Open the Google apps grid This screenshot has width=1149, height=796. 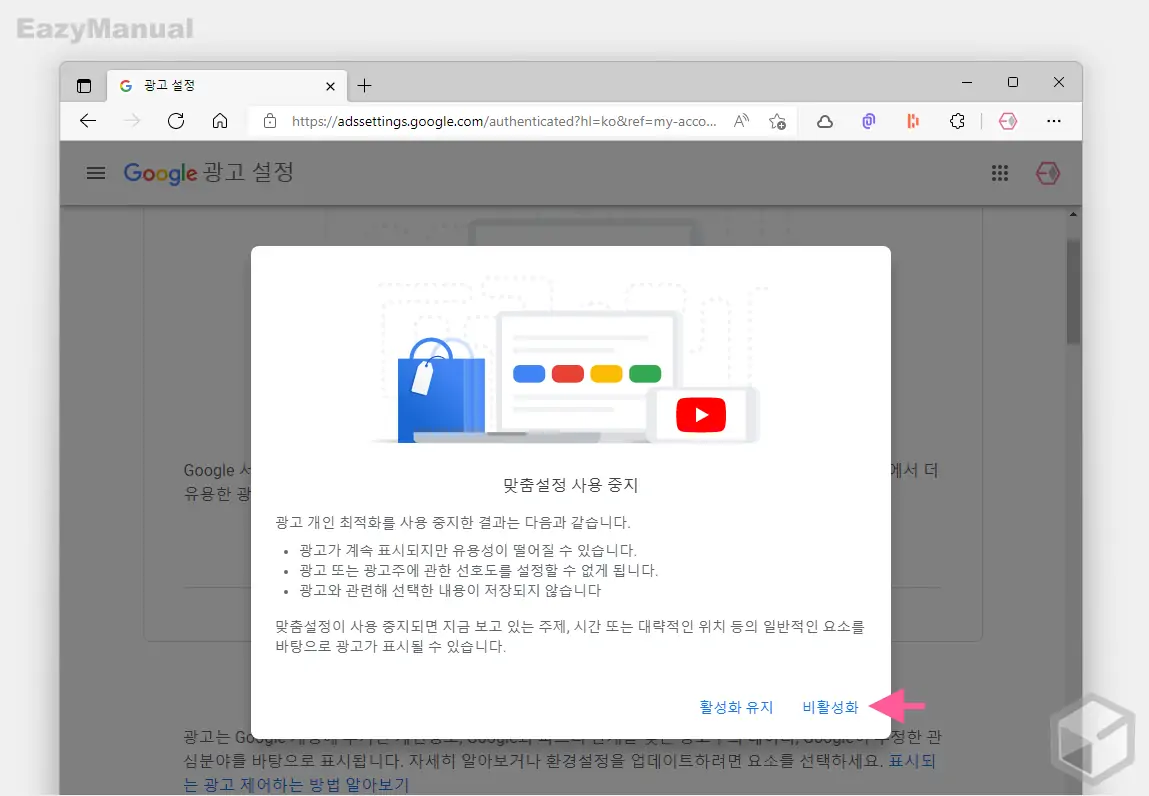1000,173
